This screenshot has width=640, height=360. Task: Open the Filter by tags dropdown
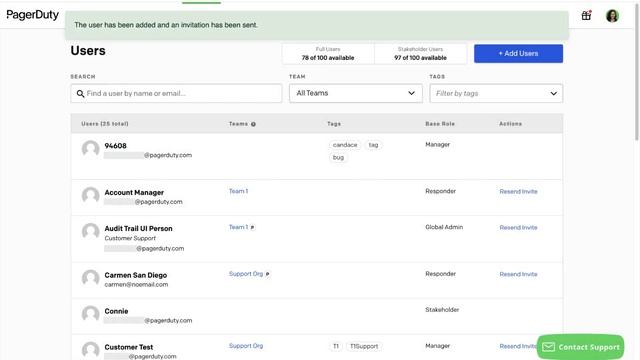(x=496, y=93)
